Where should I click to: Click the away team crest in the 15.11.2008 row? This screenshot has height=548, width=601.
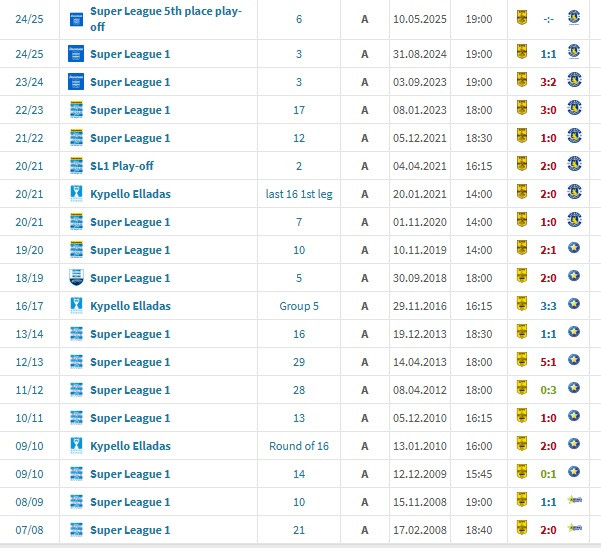point(572,502)
